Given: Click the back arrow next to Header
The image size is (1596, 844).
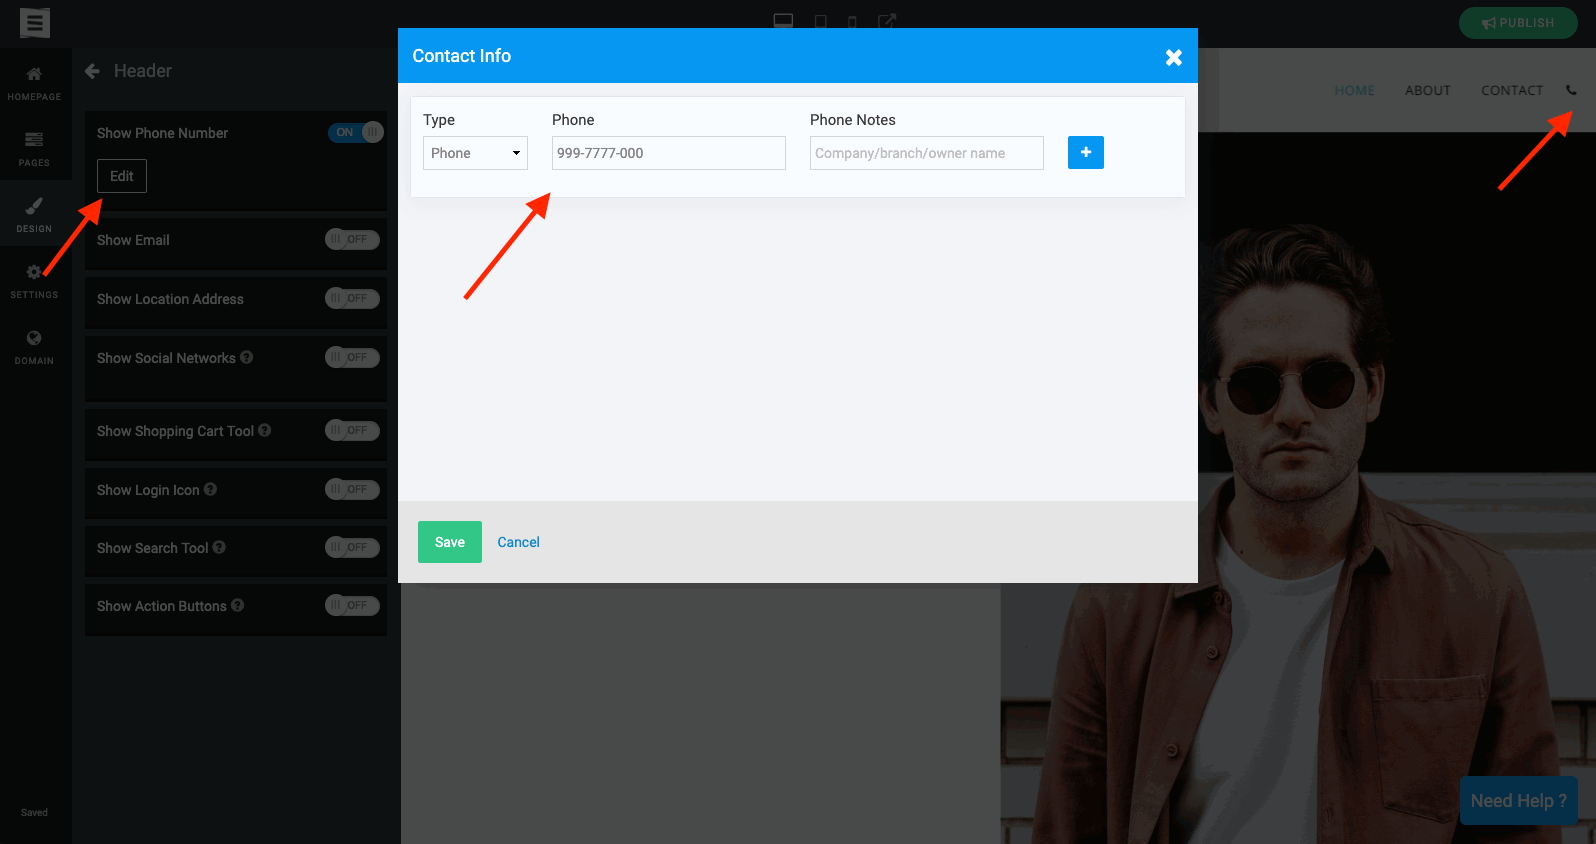Looking at the screenshot, I should coord(92,71).
